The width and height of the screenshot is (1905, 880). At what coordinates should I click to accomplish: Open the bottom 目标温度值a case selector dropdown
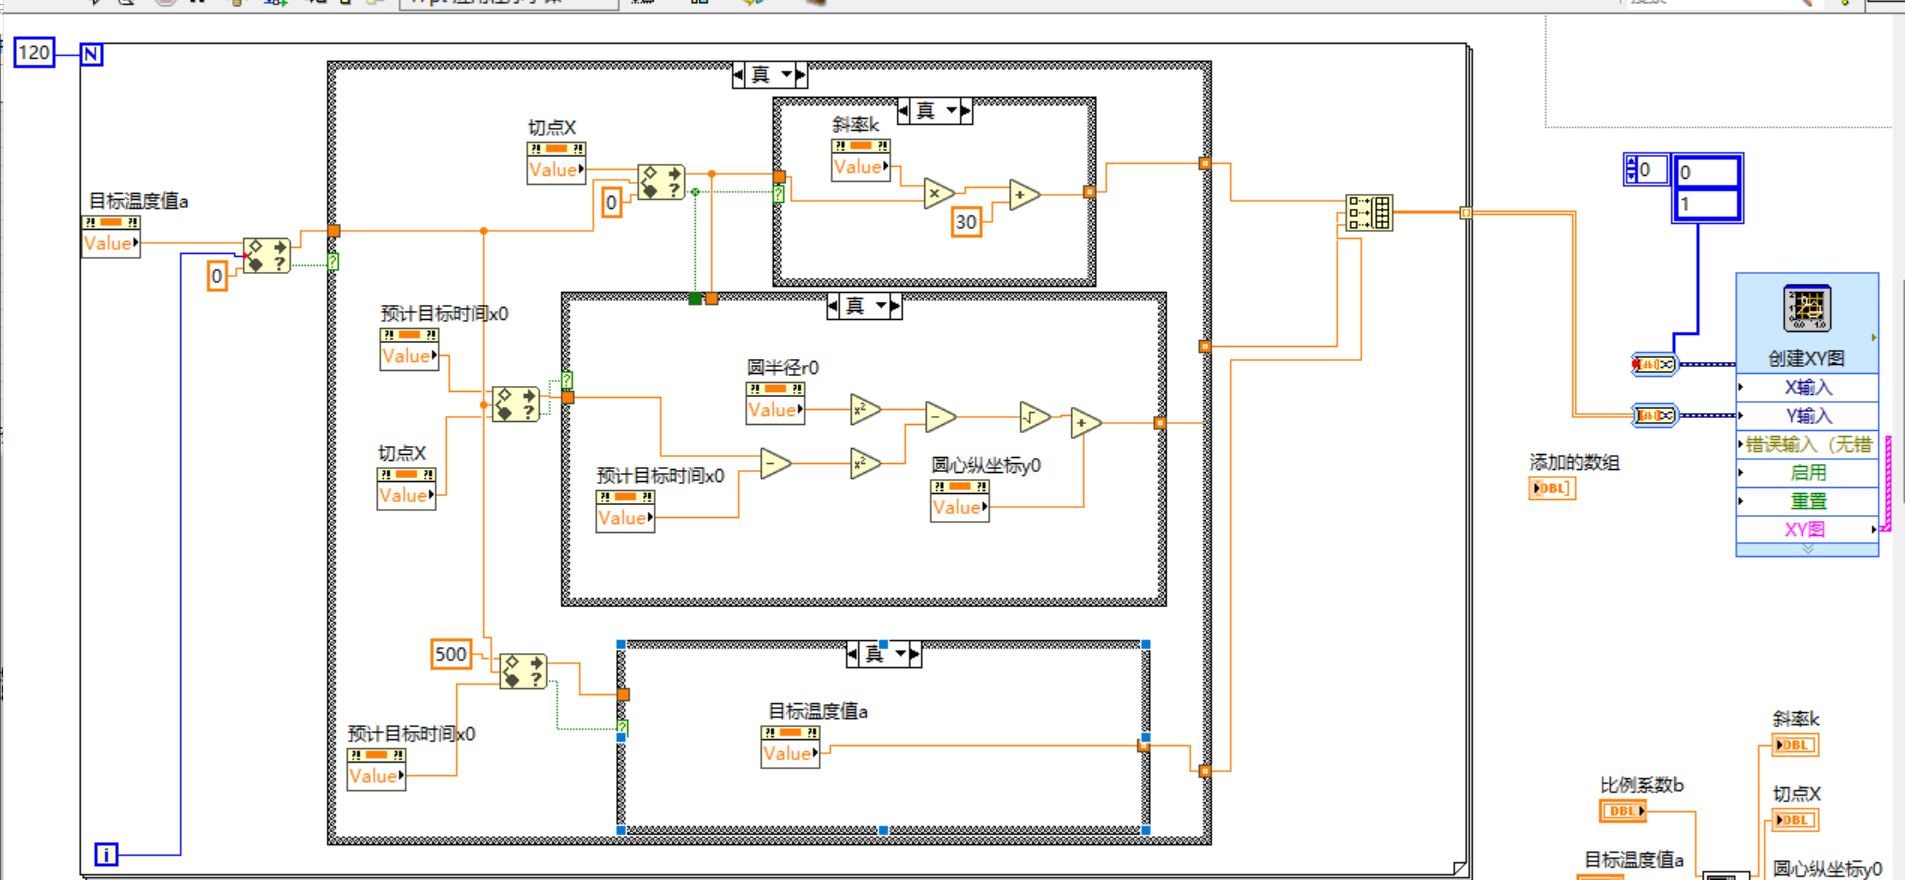900,654
